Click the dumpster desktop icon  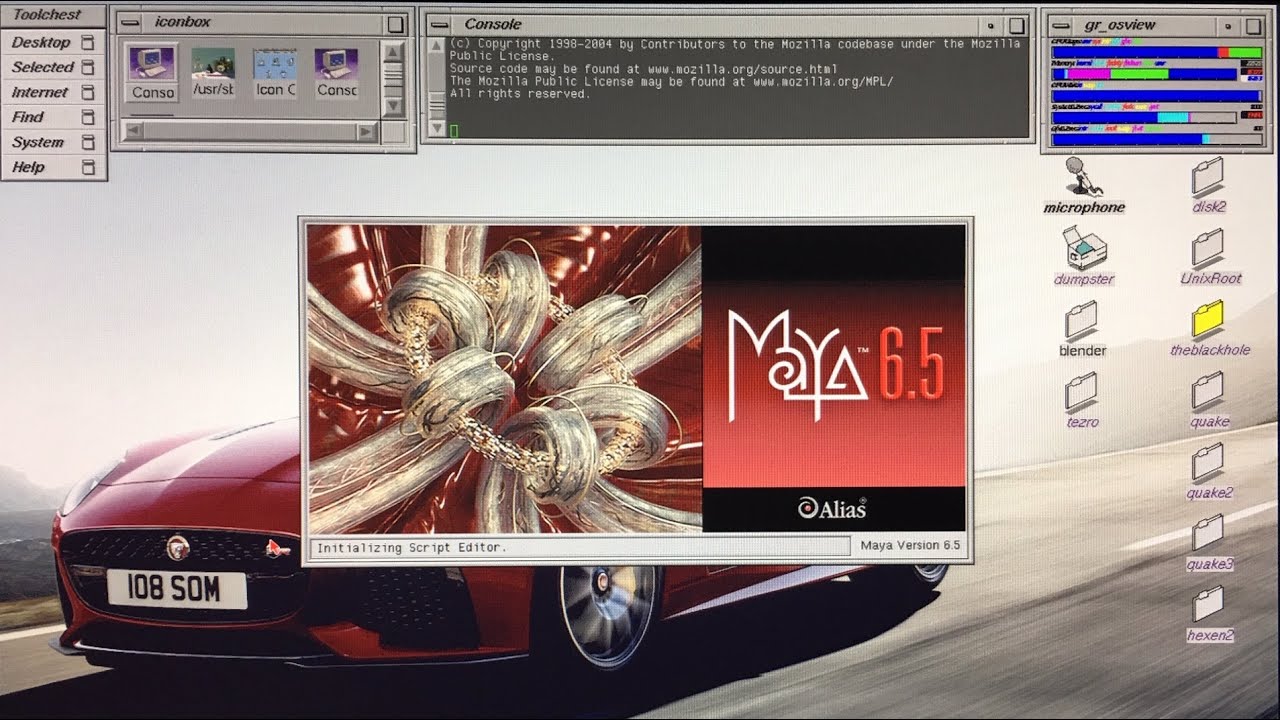tap(1084, 255)
